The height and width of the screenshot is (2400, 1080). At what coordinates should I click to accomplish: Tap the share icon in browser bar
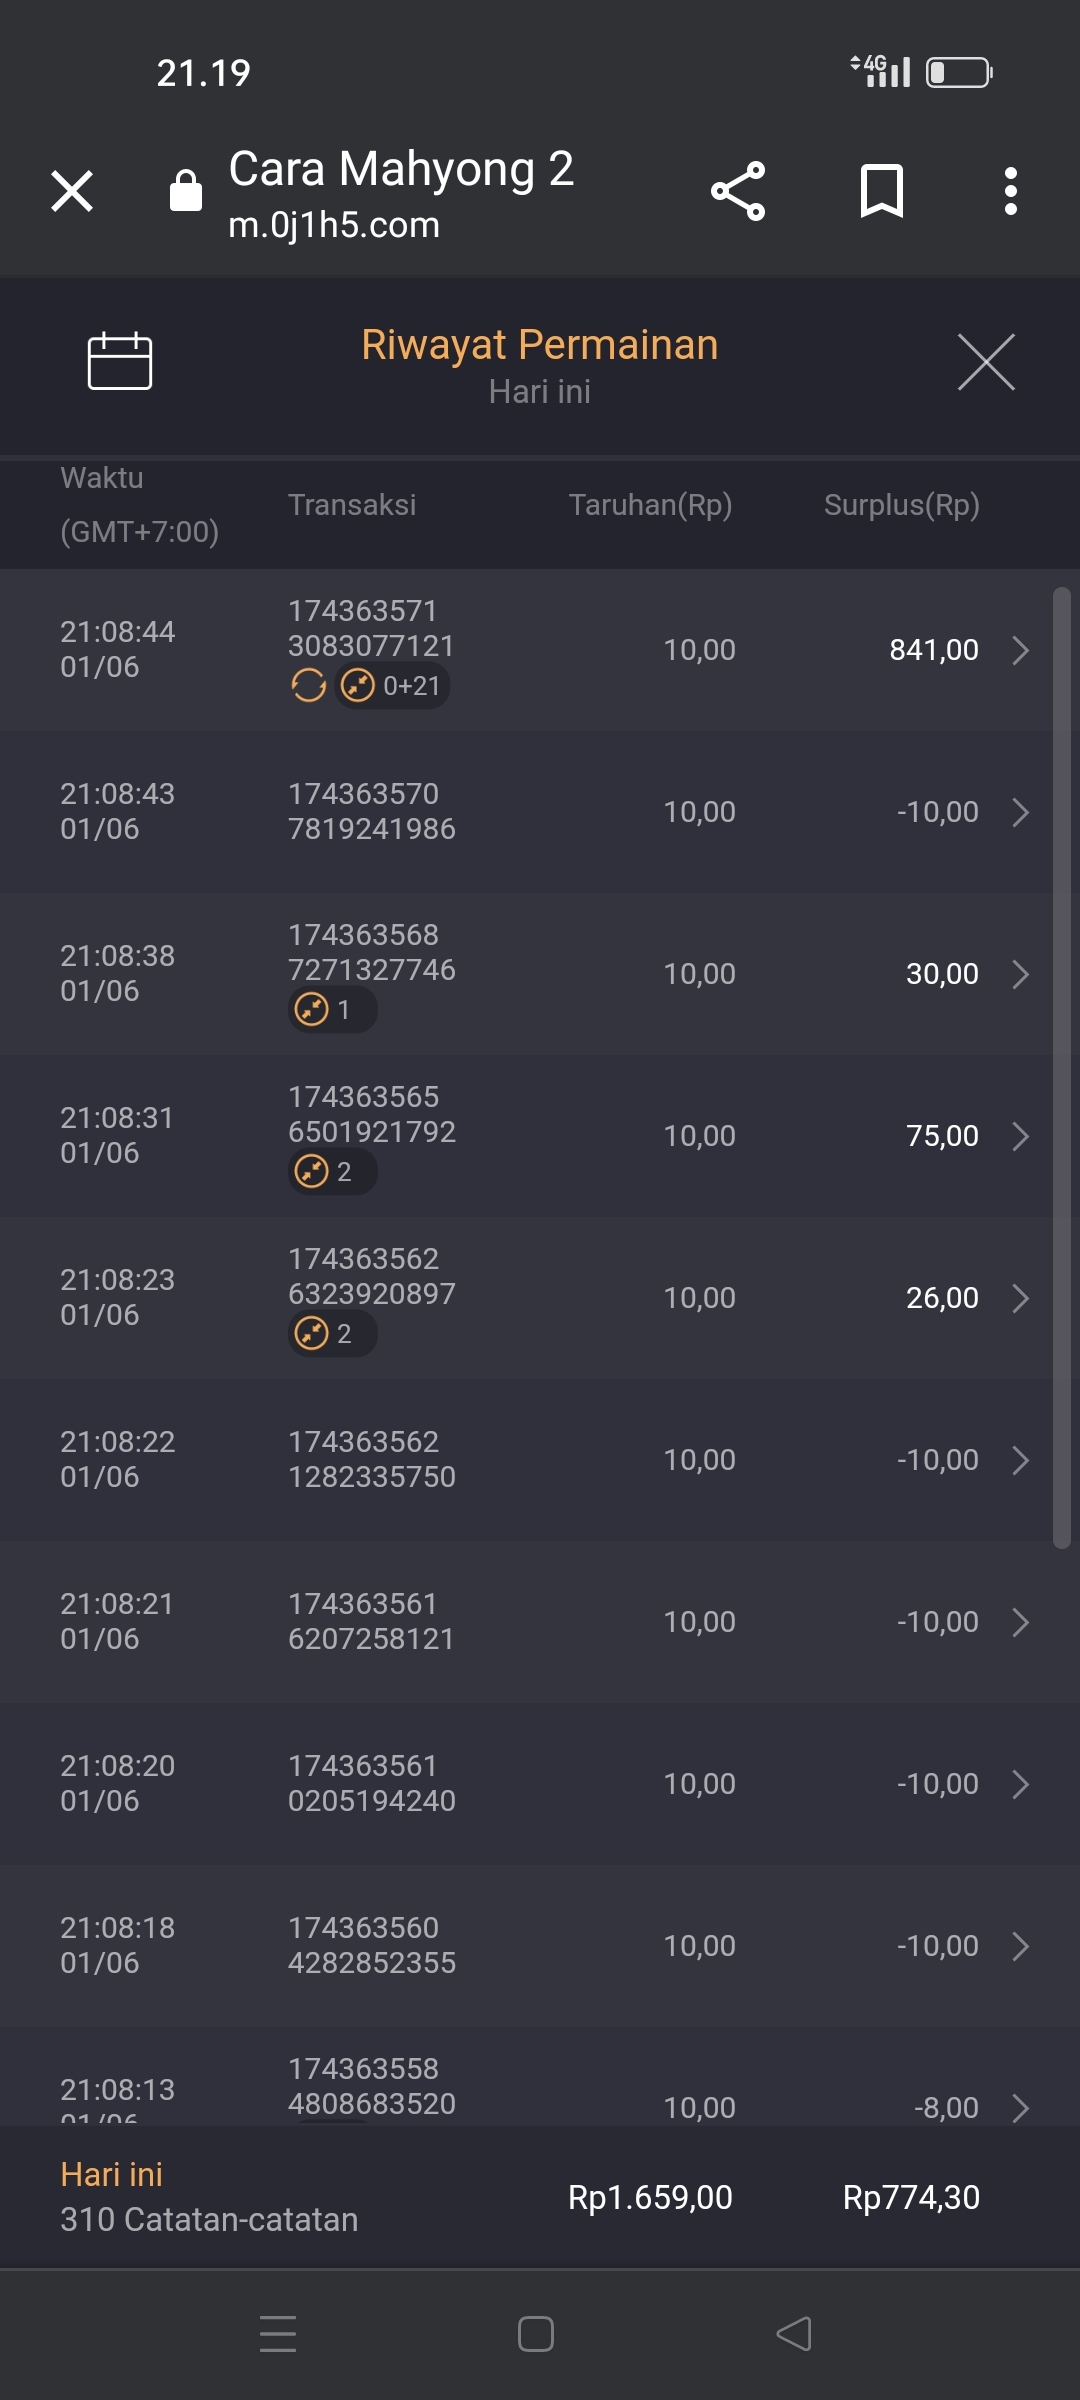coord(738,191)
